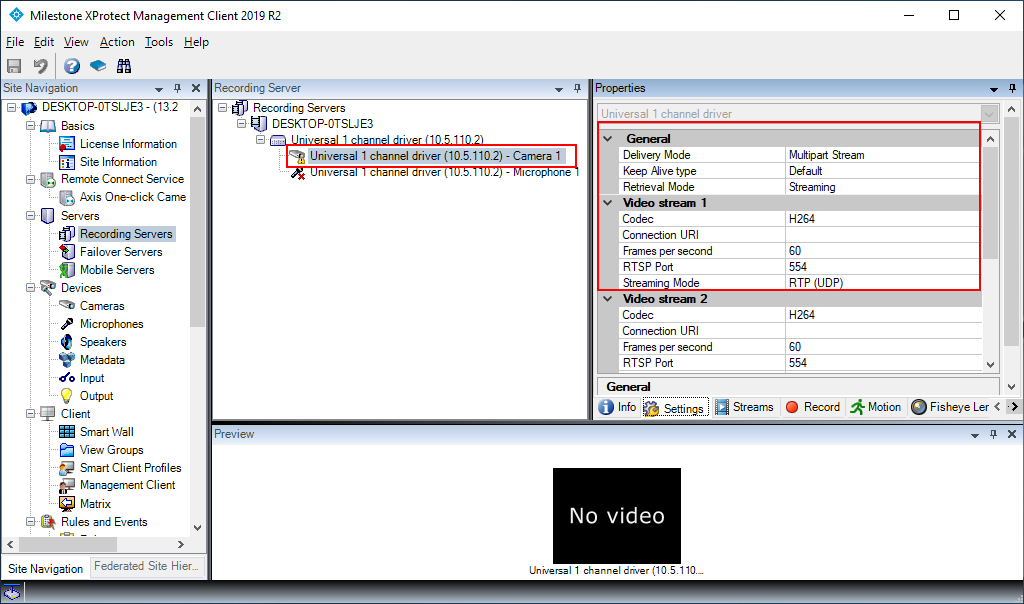Collapse the General section in Properties
The width and height of the screenshot is (1024, 604).
tap(606, 138)
